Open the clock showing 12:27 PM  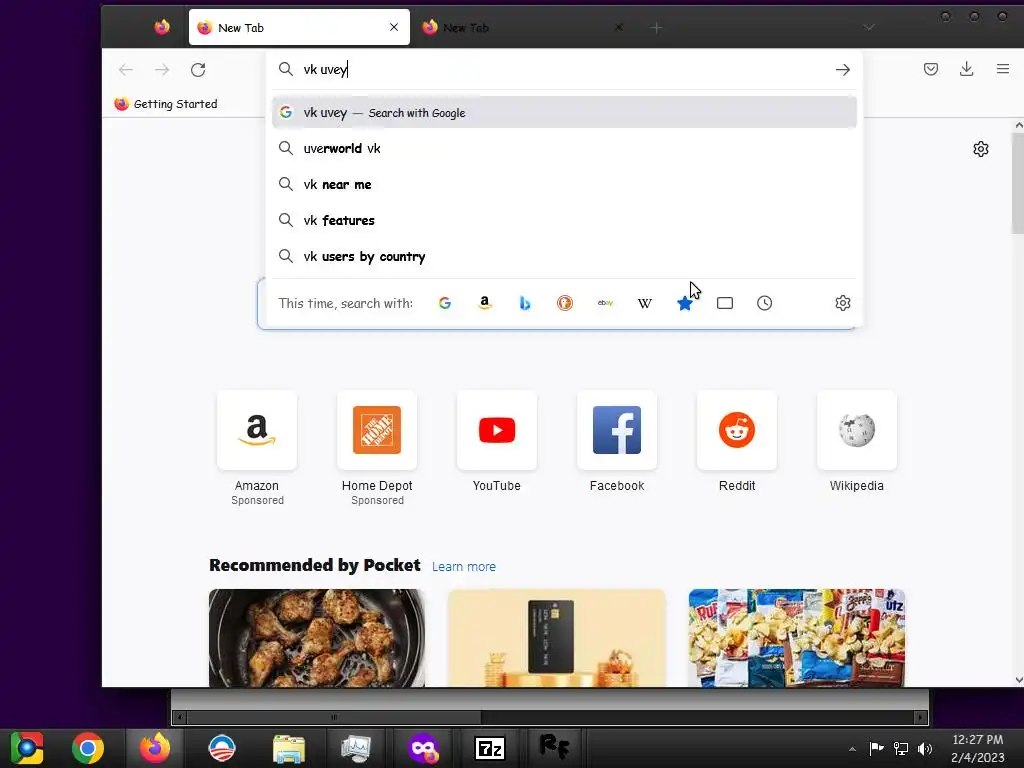point(978,748)
